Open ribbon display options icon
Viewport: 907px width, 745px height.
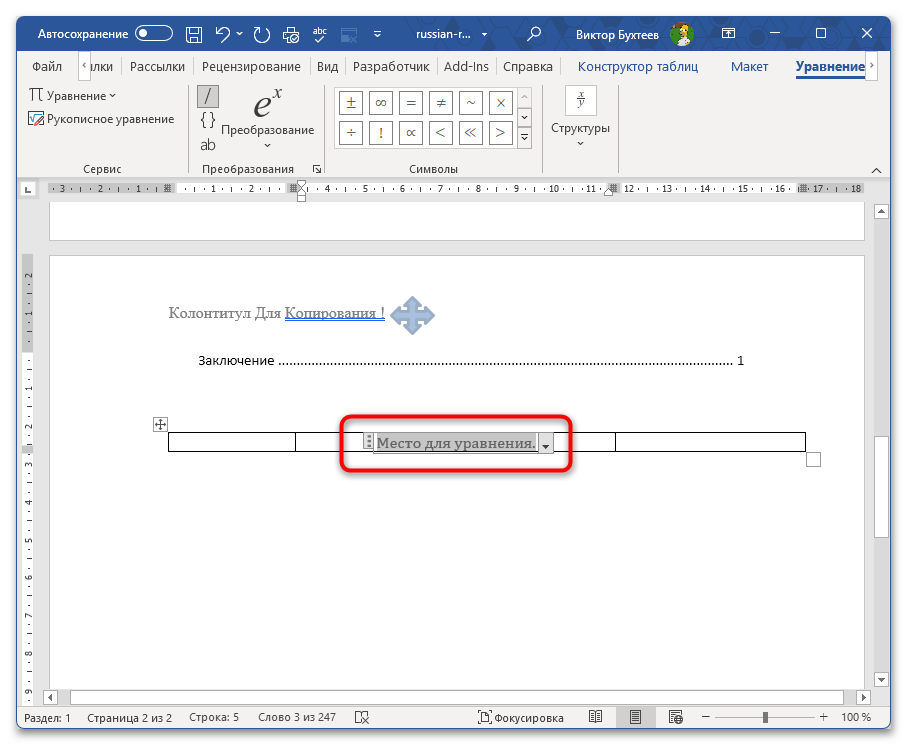[x=728, y=34]
